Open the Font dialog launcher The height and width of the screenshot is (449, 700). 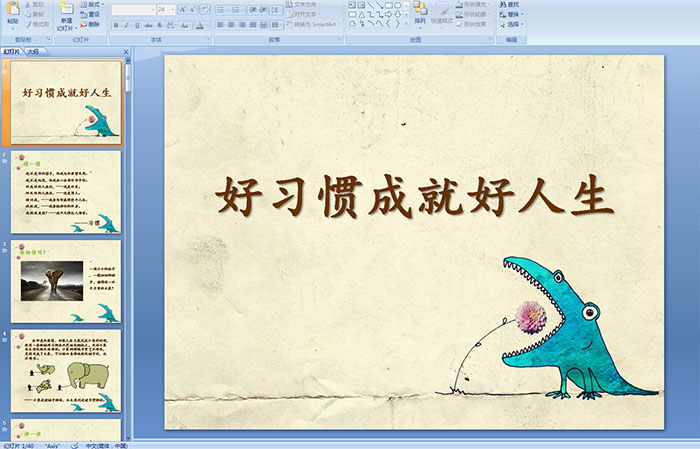208,39
